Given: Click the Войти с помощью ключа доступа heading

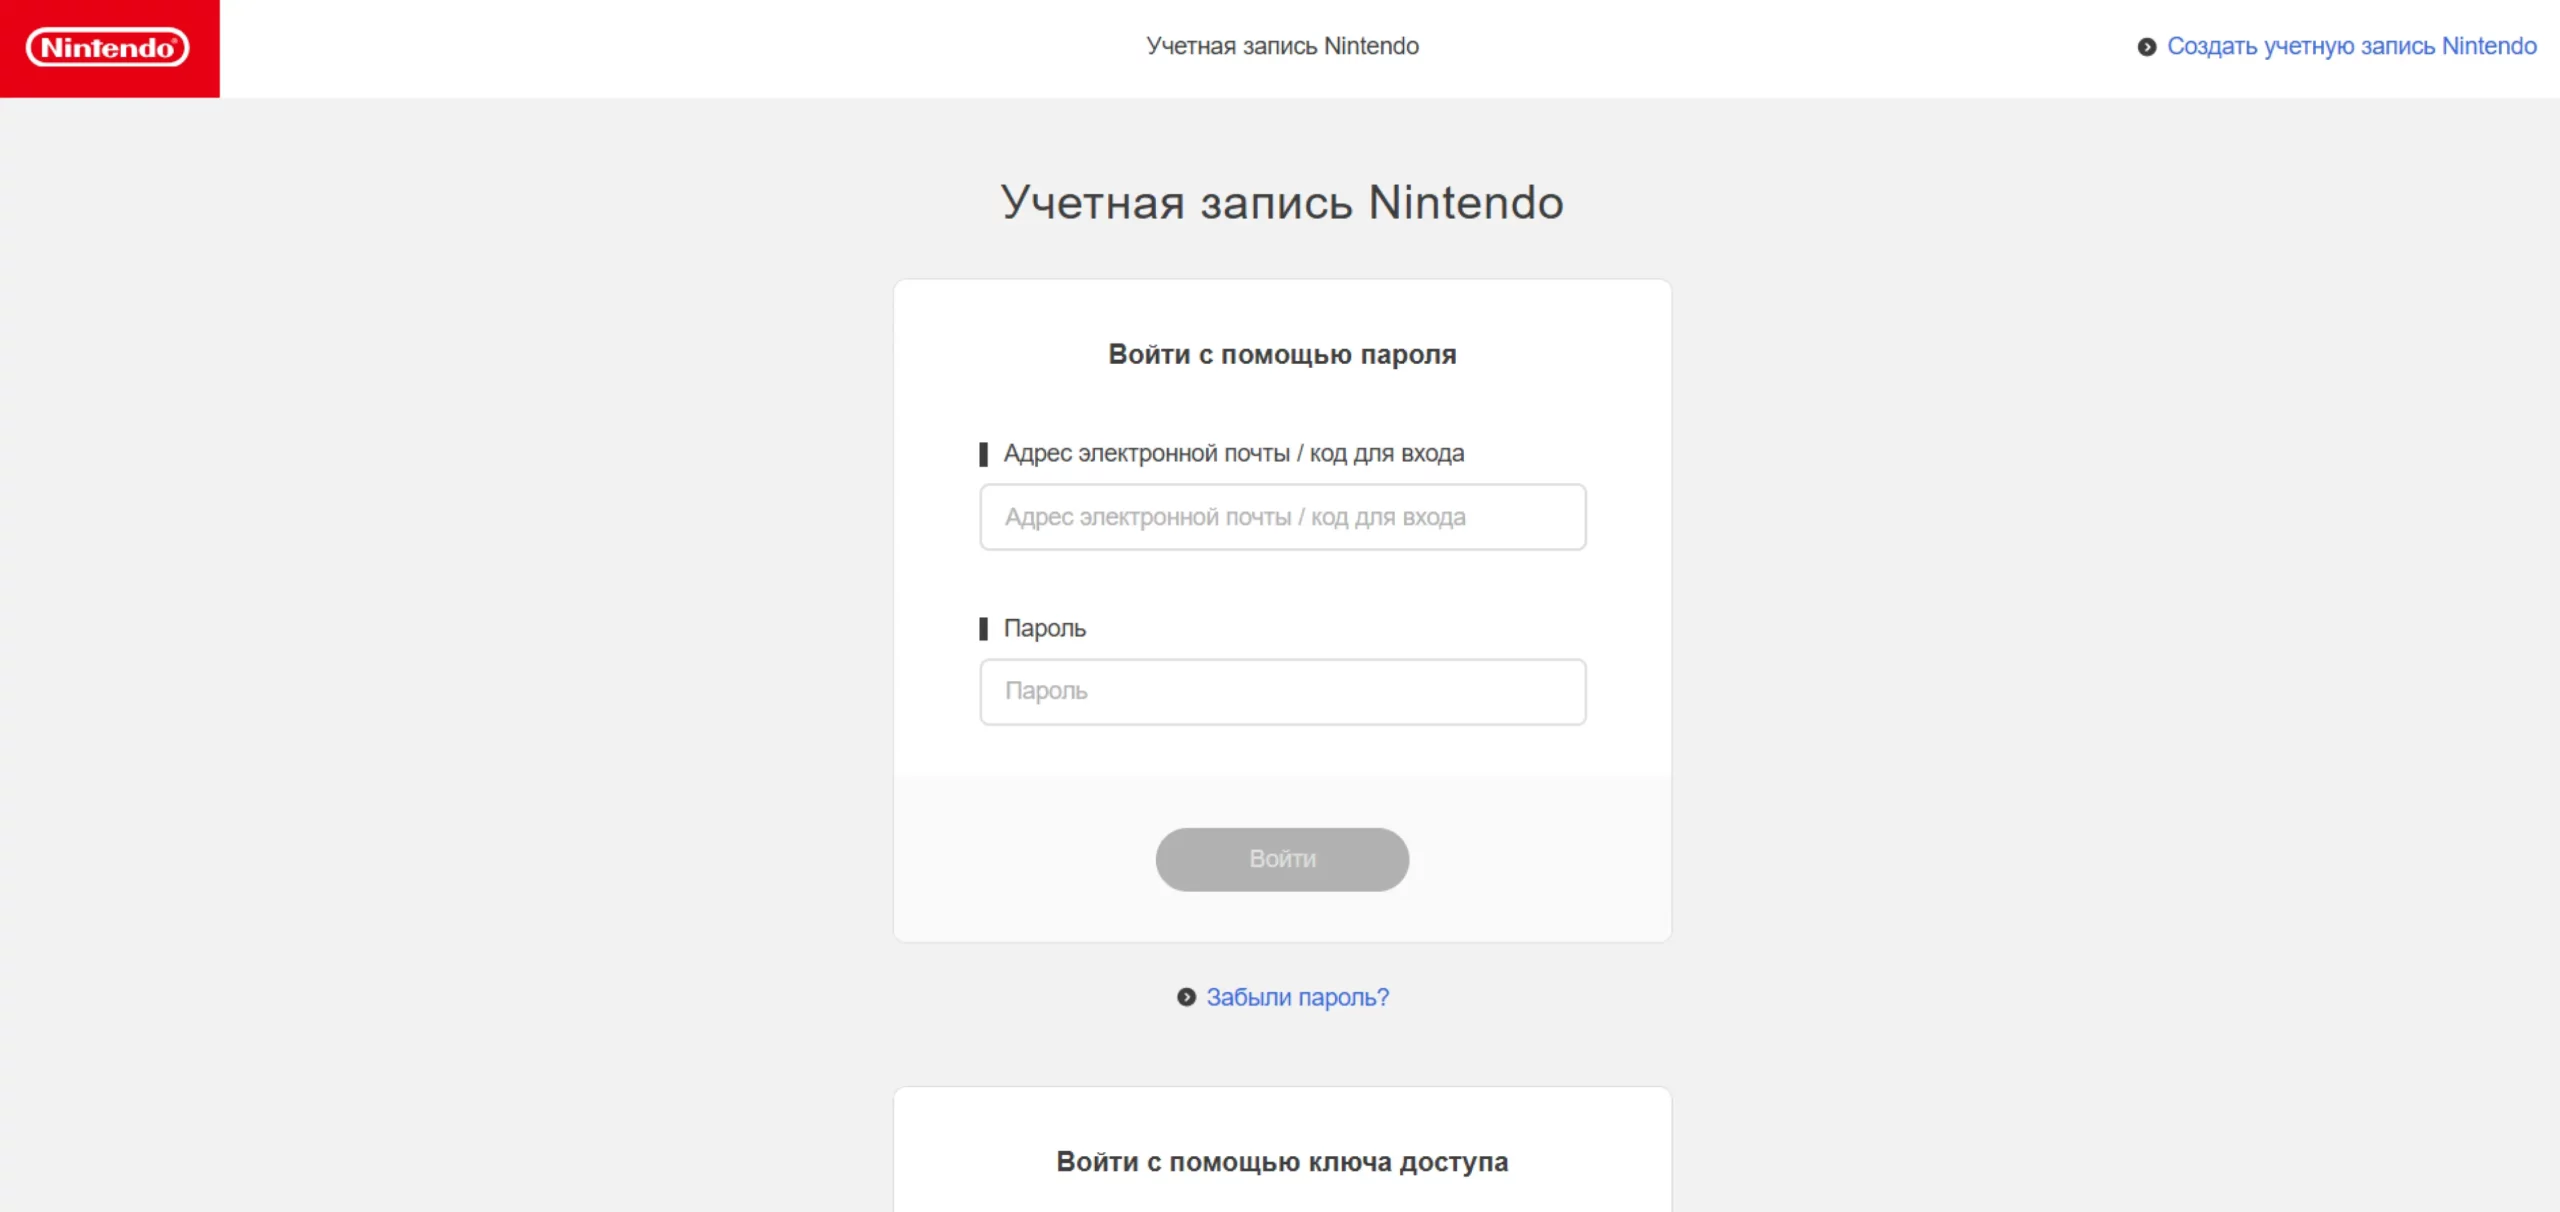Looking at the screenshot, I should [1282, 1162].
